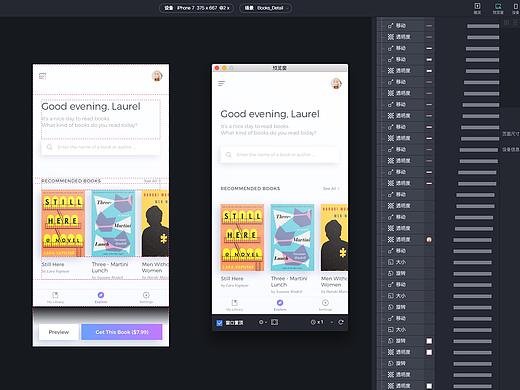This screenshot has height=390, width=520.
Task: Close the preview window with the red button
Action: click(217, 68)
